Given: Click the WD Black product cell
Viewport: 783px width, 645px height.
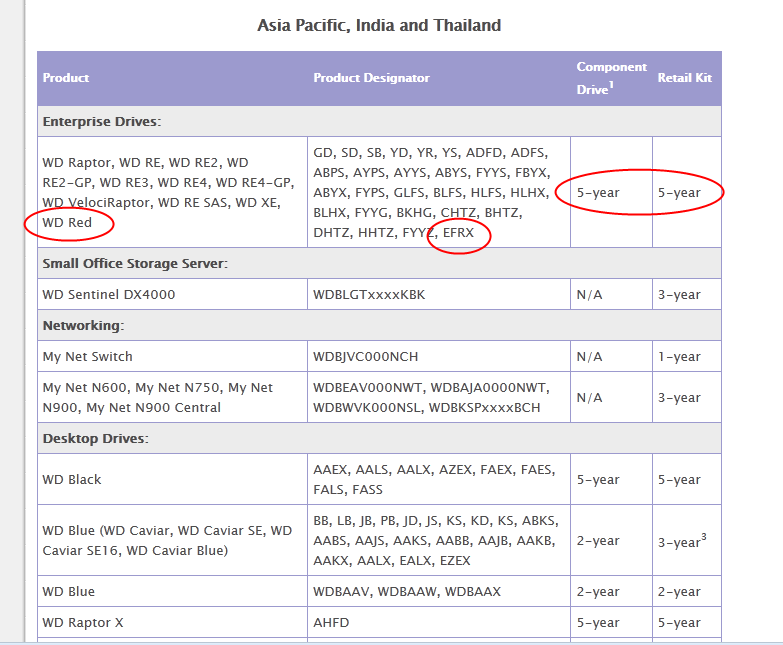Looking at the screenshot, I should click(x=172, y=479).
